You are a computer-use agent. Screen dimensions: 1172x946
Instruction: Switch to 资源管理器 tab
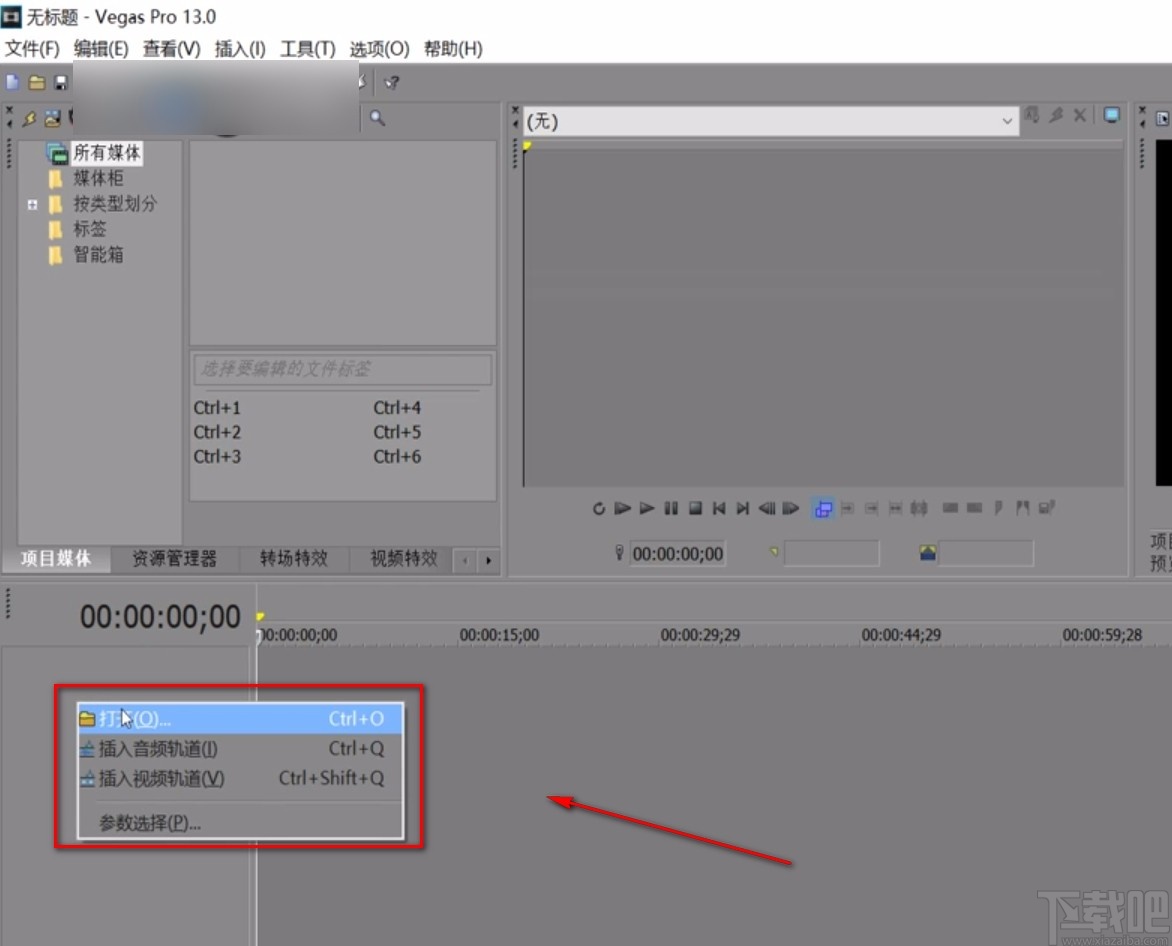(174, 558)
